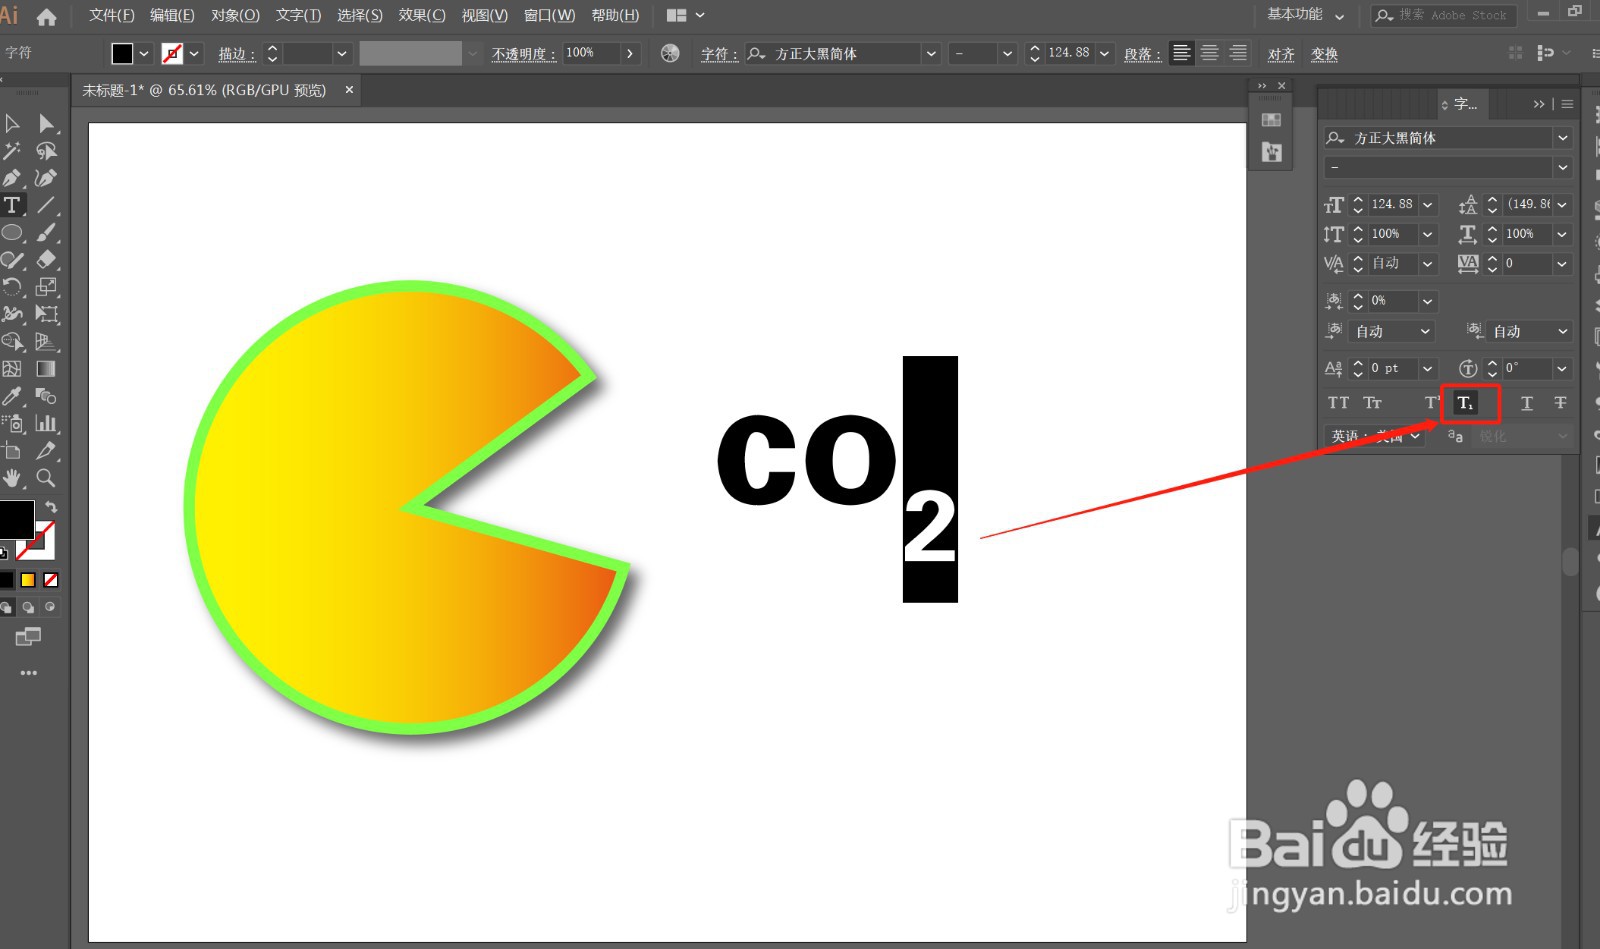The width and height of the screenshot is (1600, 949).
Task: Change screen mode at toolbar bottom
Action: tap(28, 637)
